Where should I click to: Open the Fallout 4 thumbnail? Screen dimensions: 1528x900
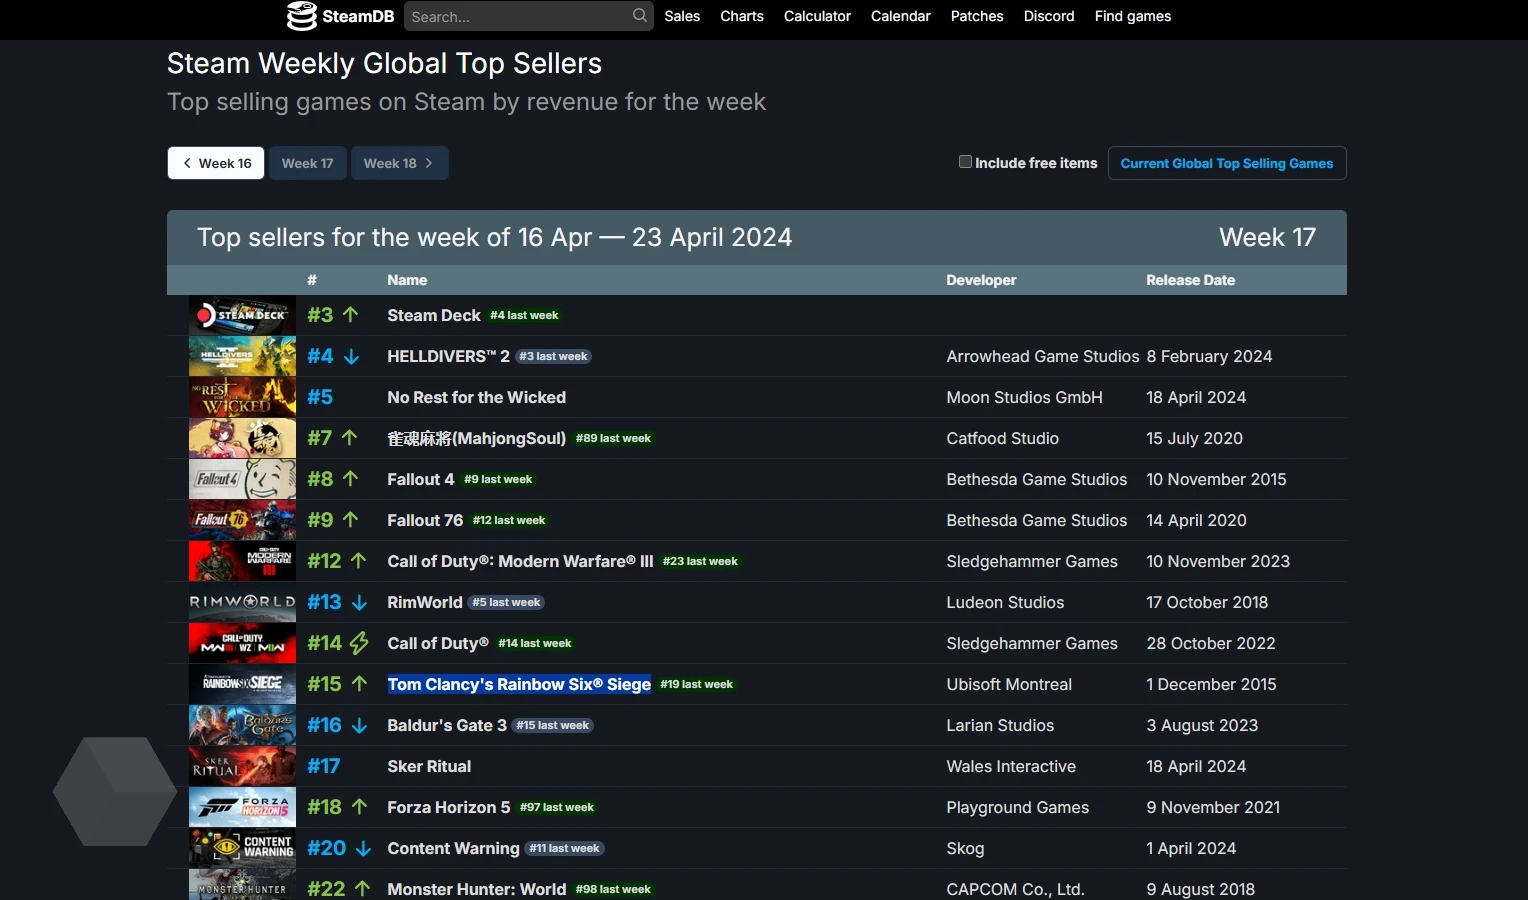242,479
